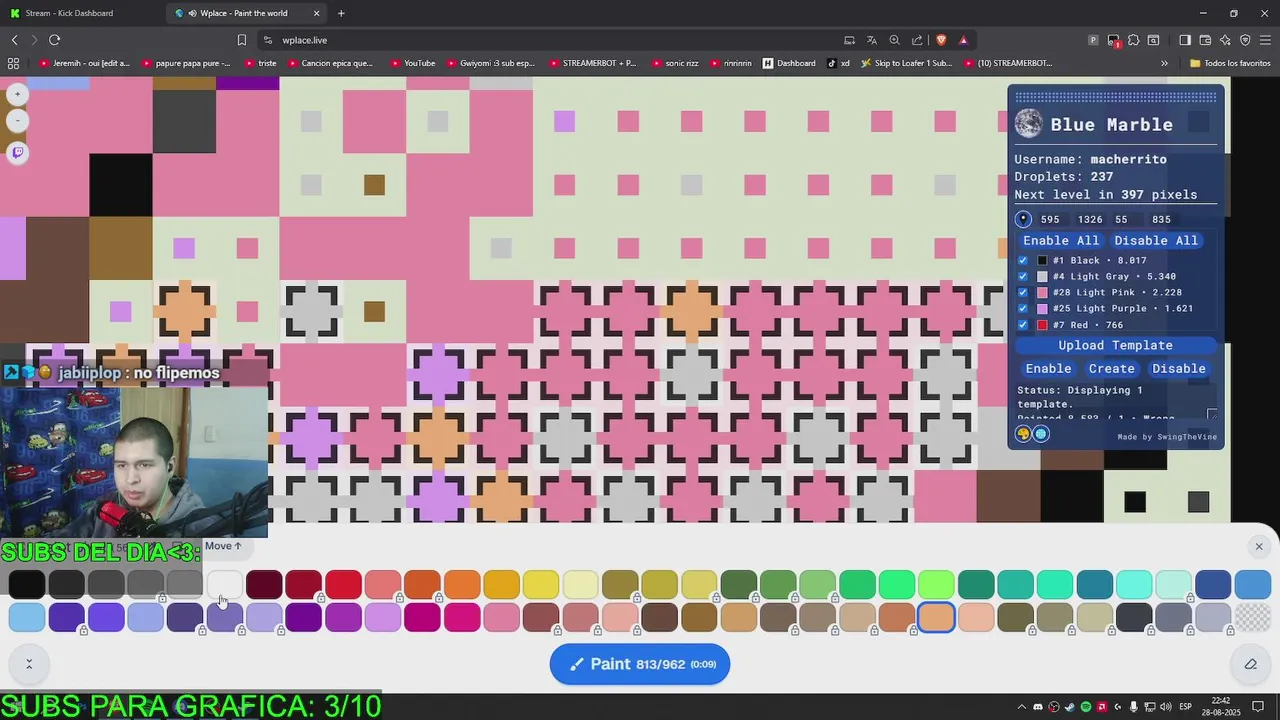Image resolution: width=1280 pixels, height=720 pixels.
Task: Open the Skip to Loafer bookmark
Action: [x=906, y=63]
